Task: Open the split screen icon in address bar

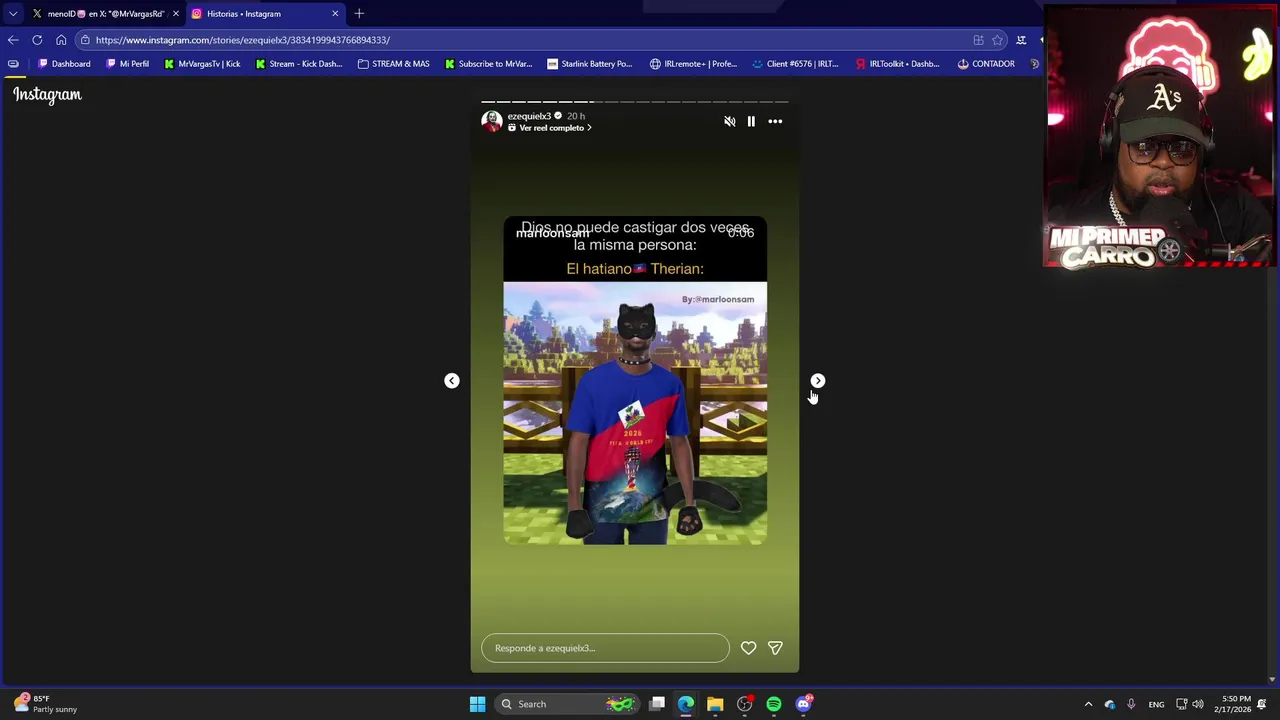Action: click(x=978, y=40)
